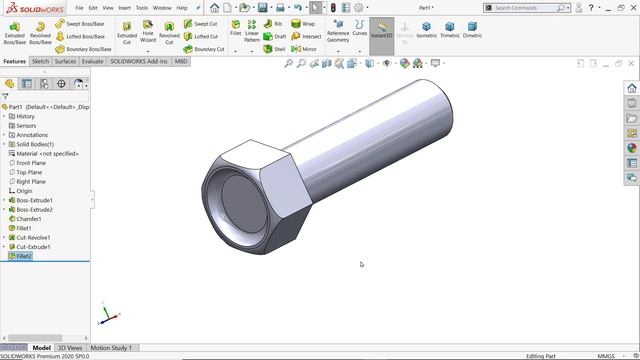Viewport: 640px width, 360px height.
Task: Open the Motion Study 1 tab
Action: pyautogui.click(x=111, y=348)
